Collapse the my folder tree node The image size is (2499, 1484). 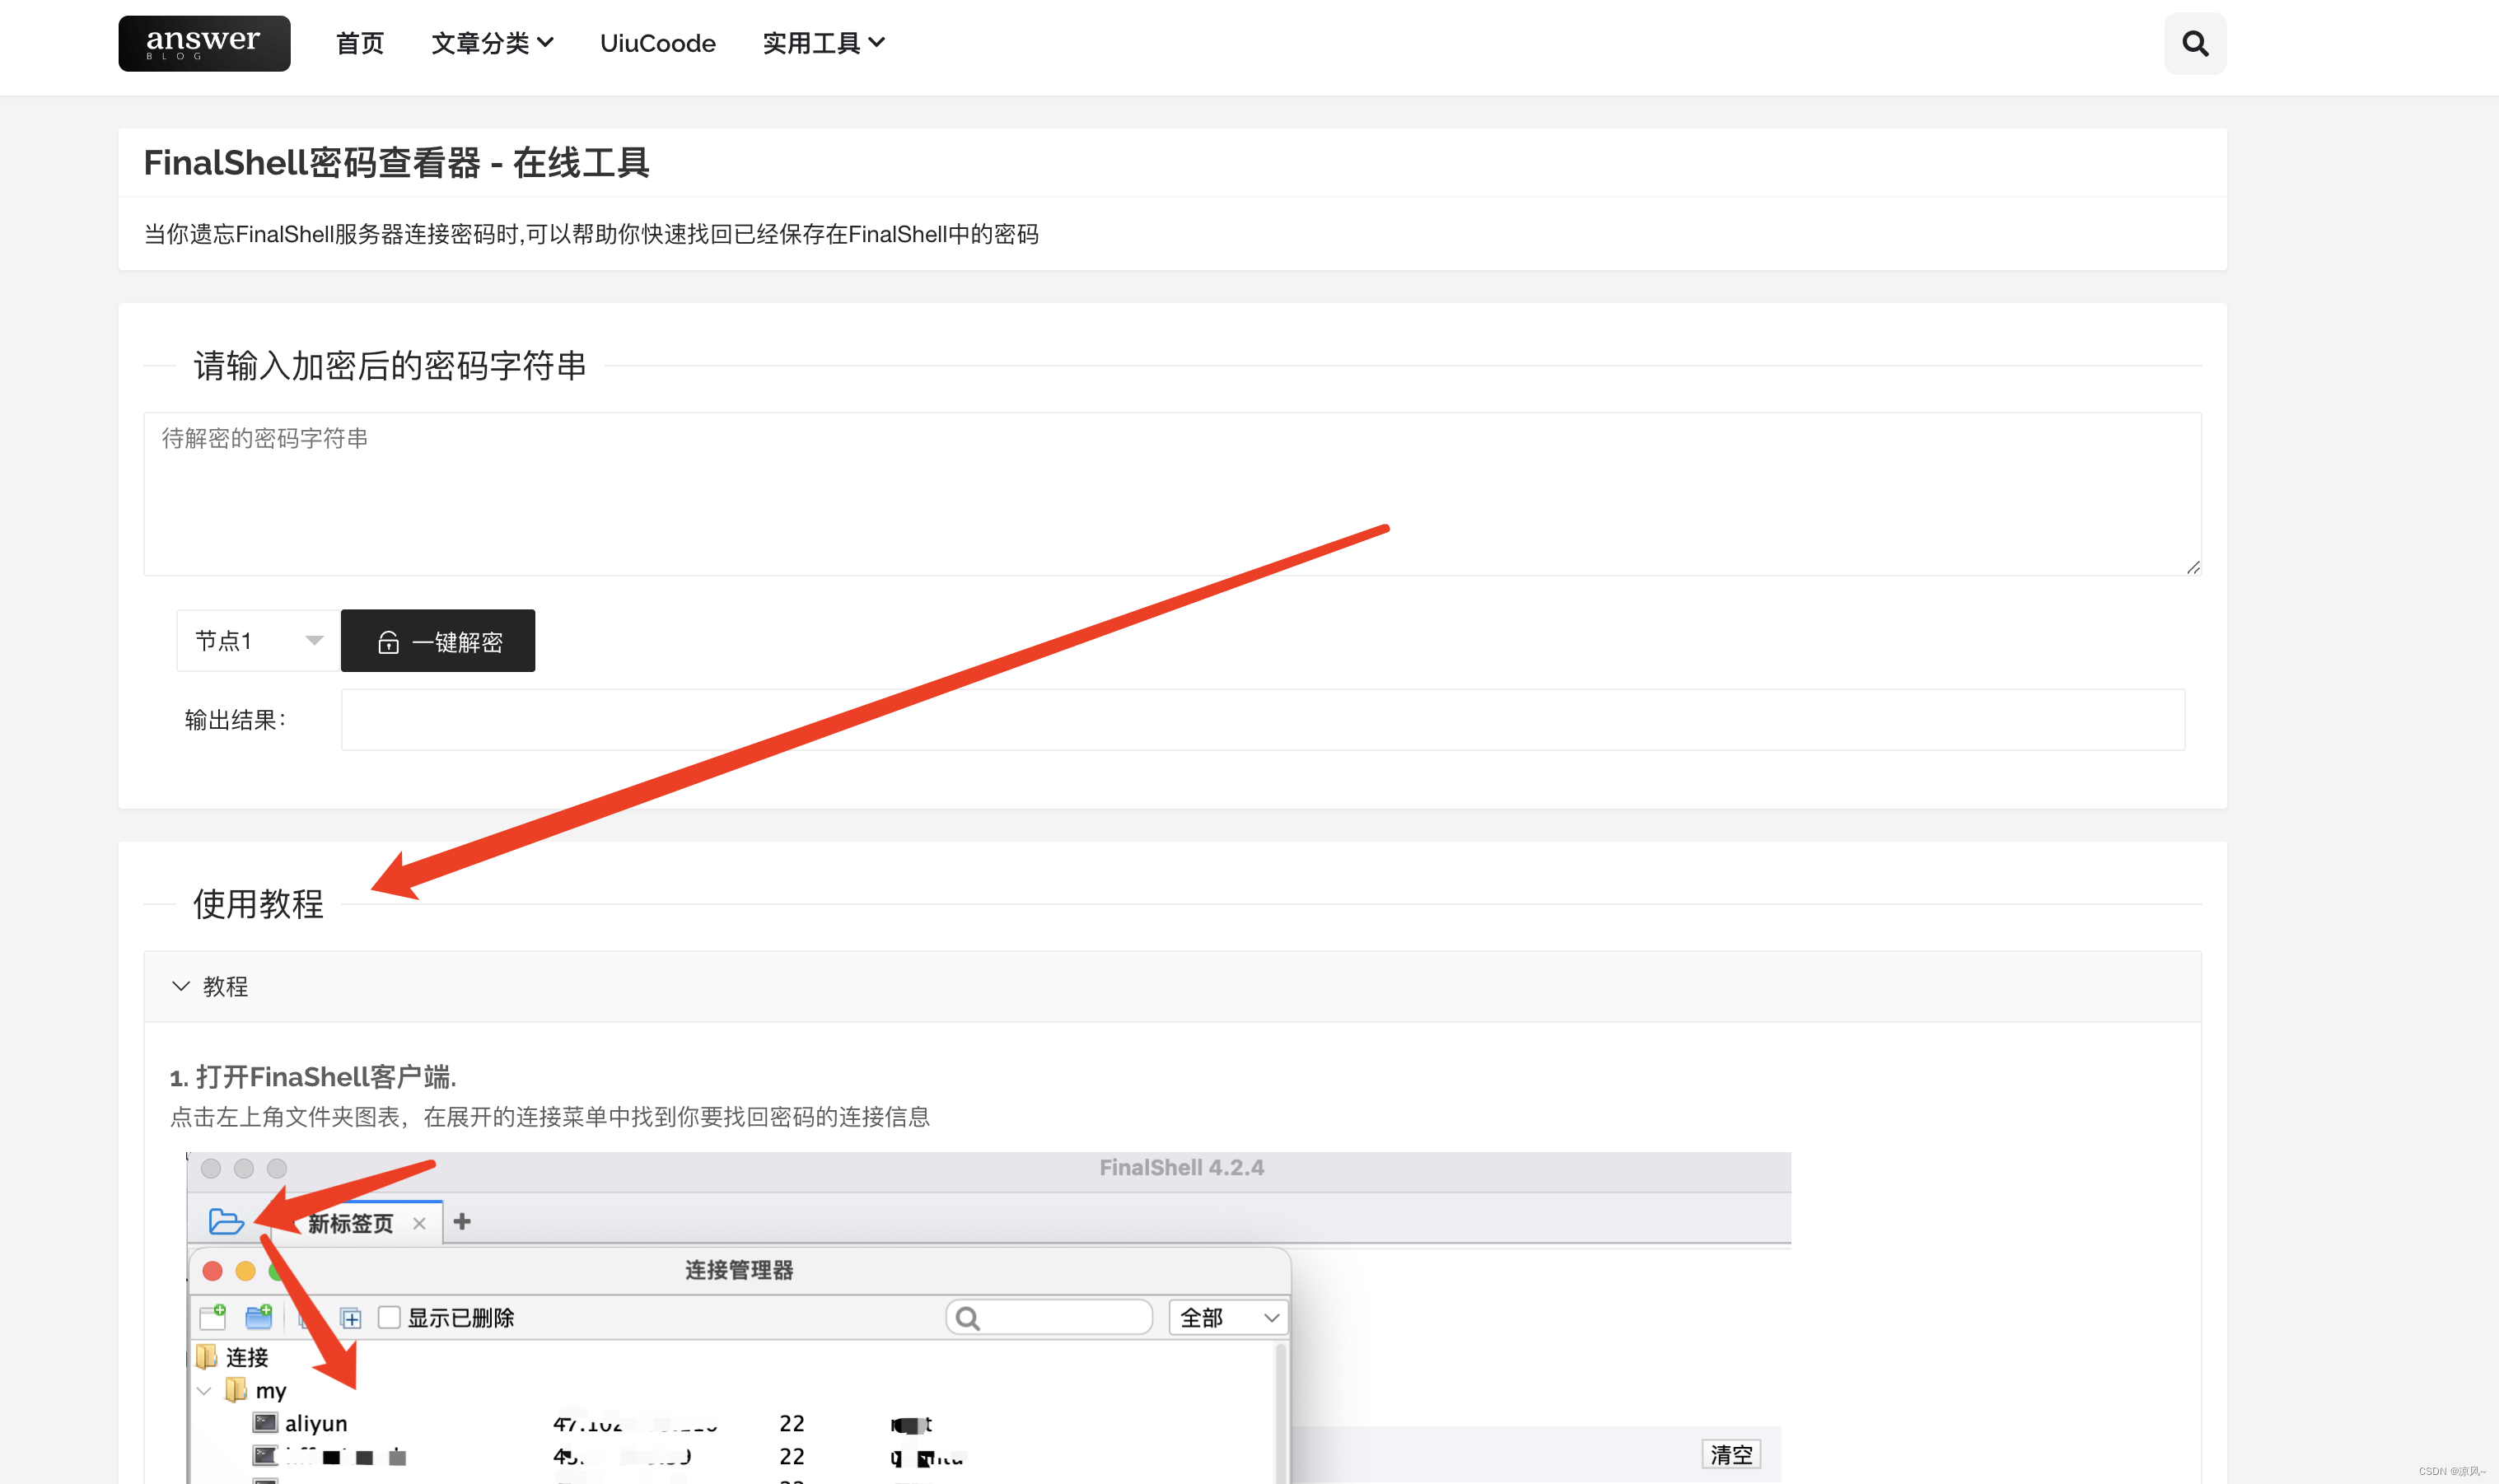click(204, 1390)
